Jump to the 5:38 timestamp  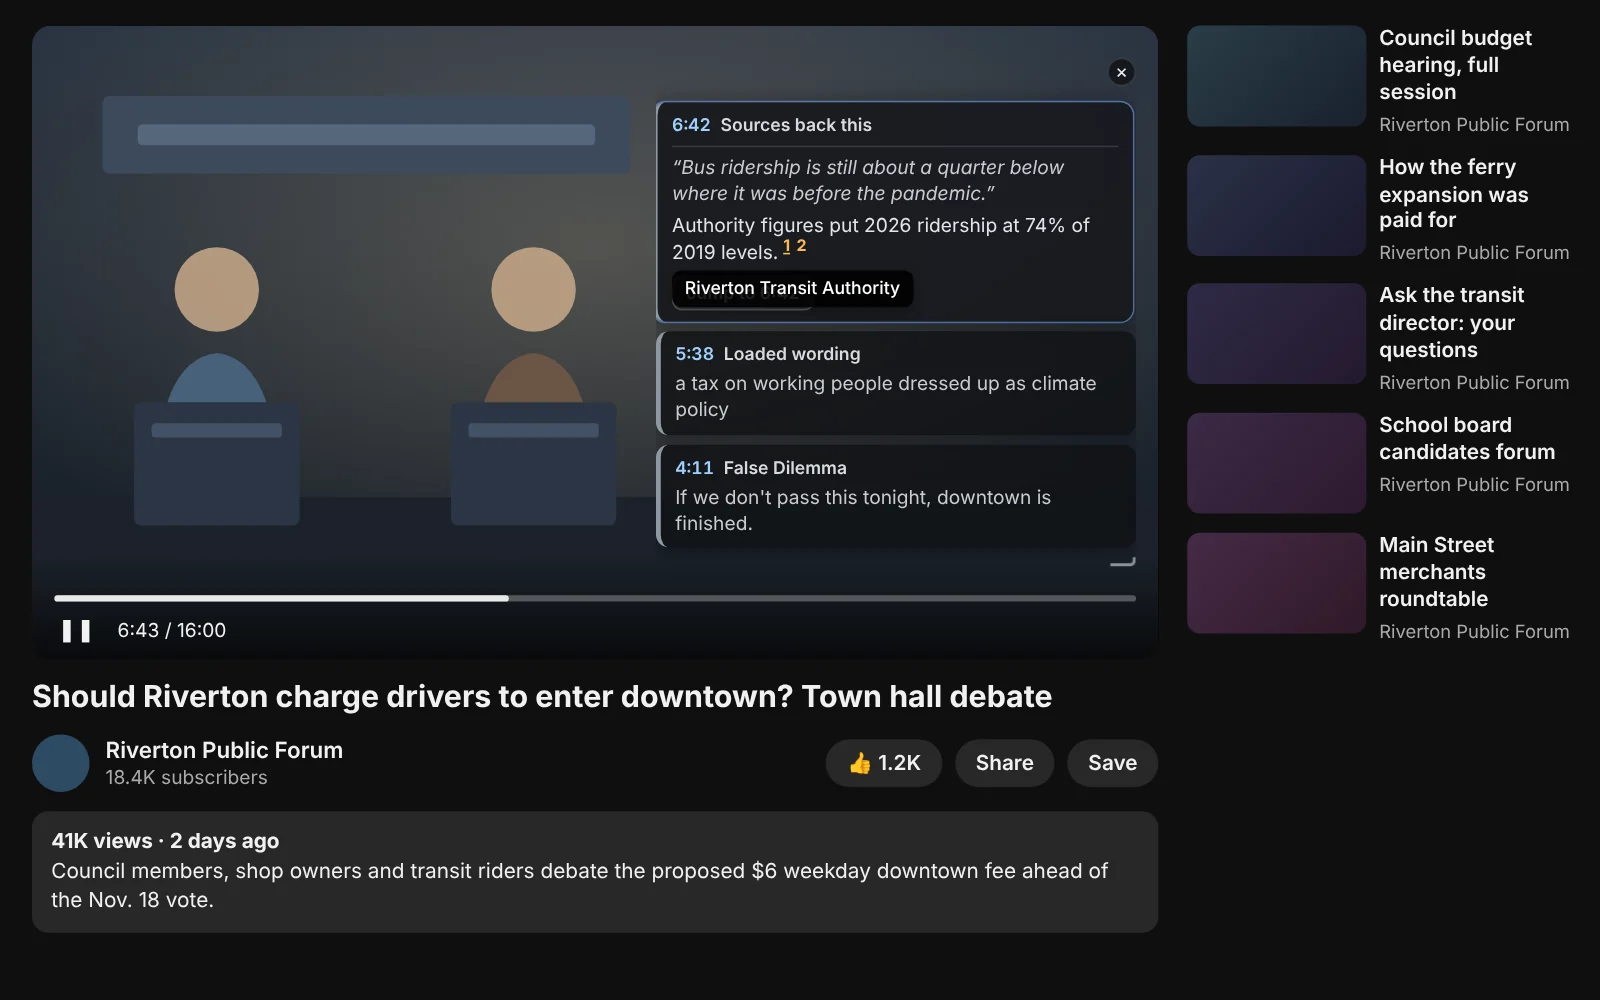click(694, 354)
